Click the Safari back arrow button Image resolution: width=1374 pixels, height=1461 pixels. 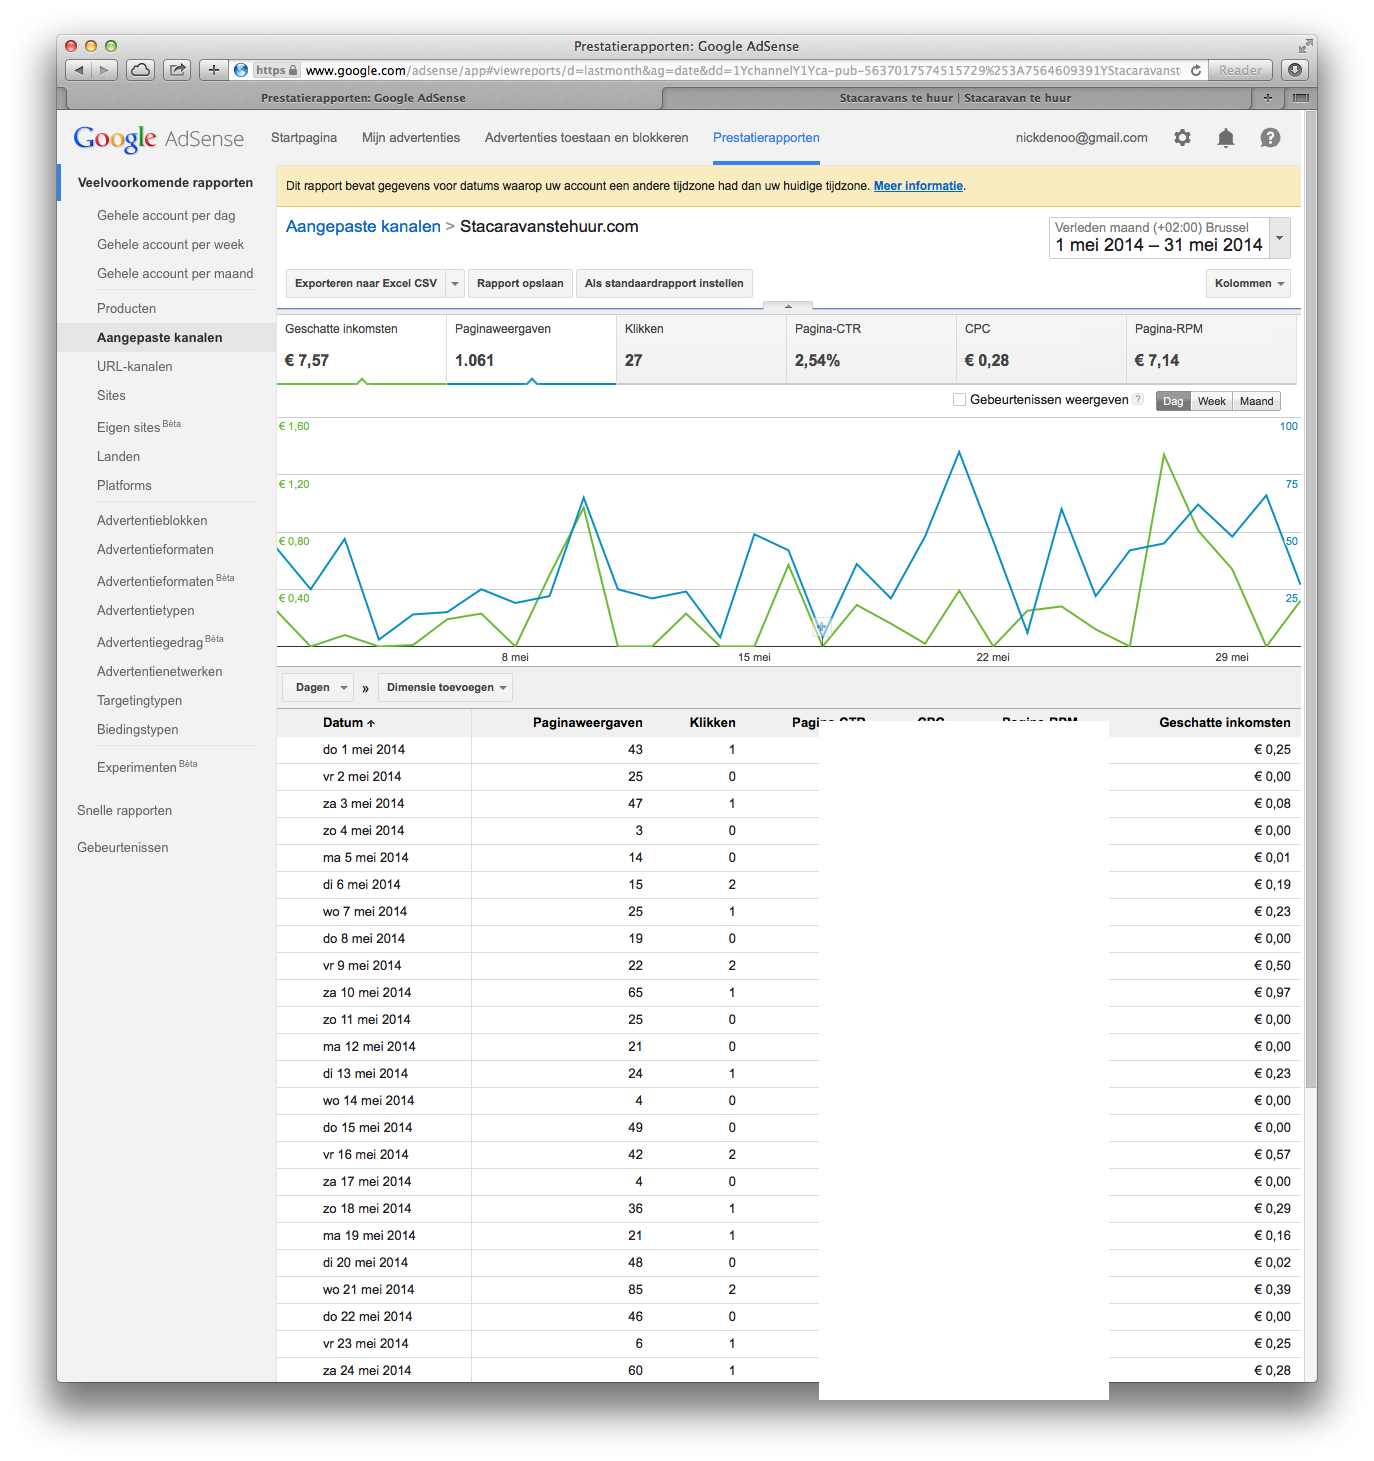coord(79,70)
